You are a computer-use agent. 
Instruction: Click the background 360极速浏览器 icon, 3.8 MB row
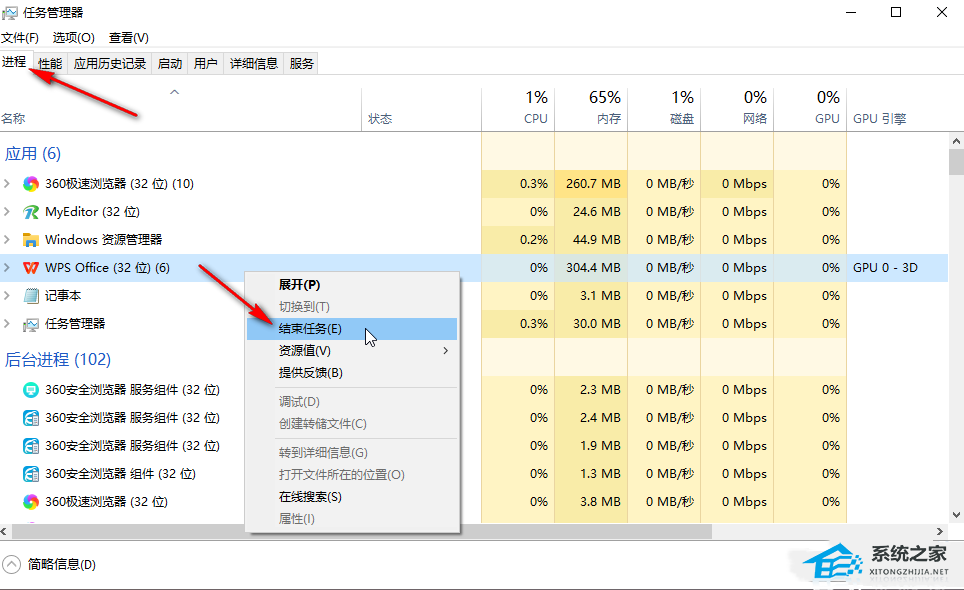31,502
